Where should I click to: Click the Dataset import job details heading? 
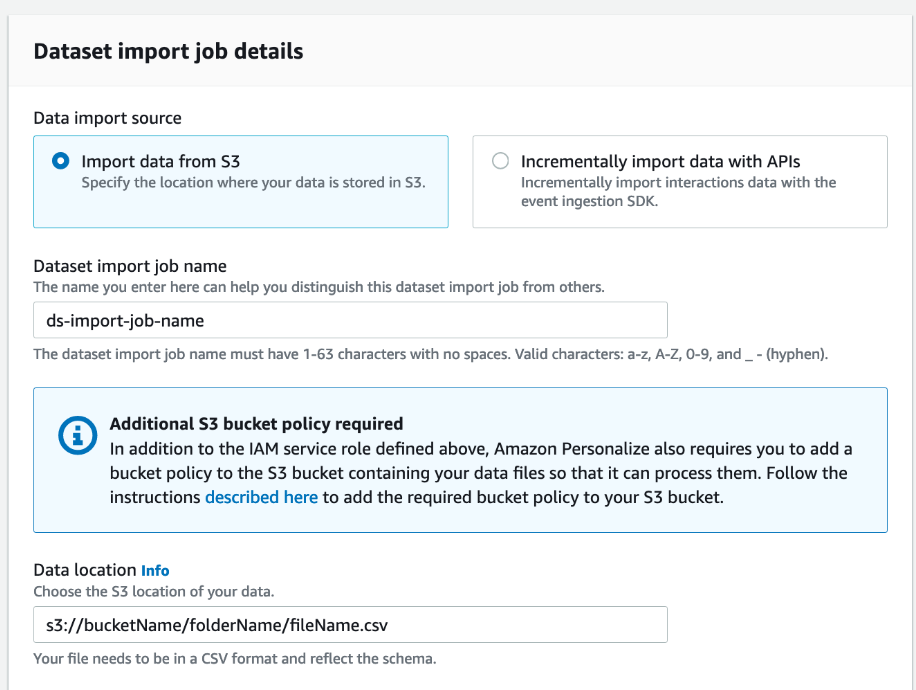(168, 51)
